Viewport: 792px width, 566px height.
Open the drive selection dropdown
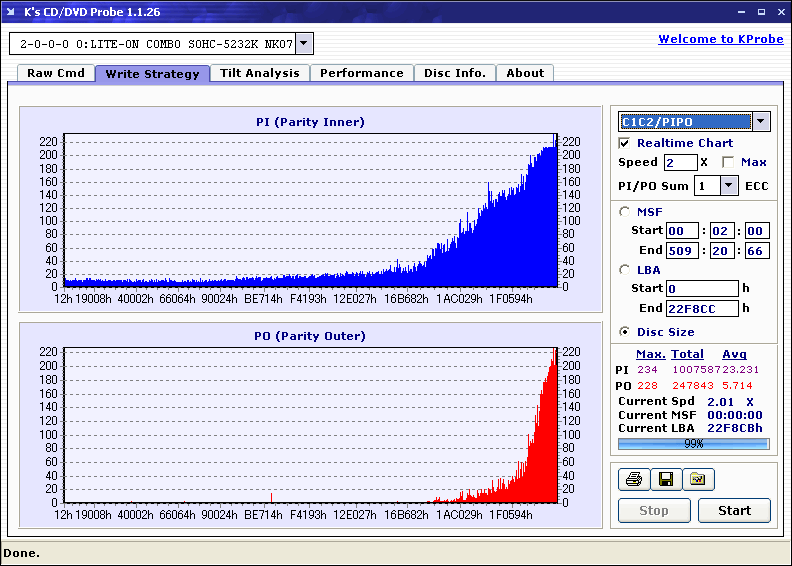pyautogui.click(x=304, y=43)
